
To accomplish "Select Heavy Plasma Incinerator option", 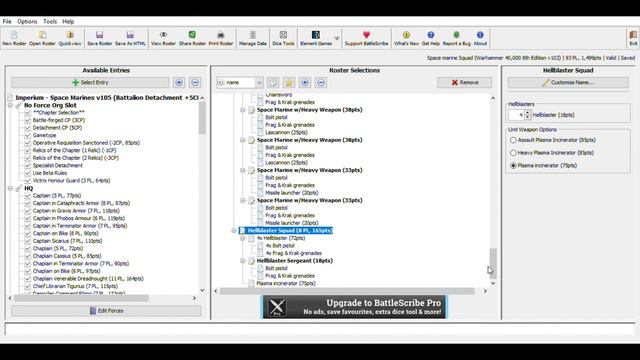I will coord(513,153).
